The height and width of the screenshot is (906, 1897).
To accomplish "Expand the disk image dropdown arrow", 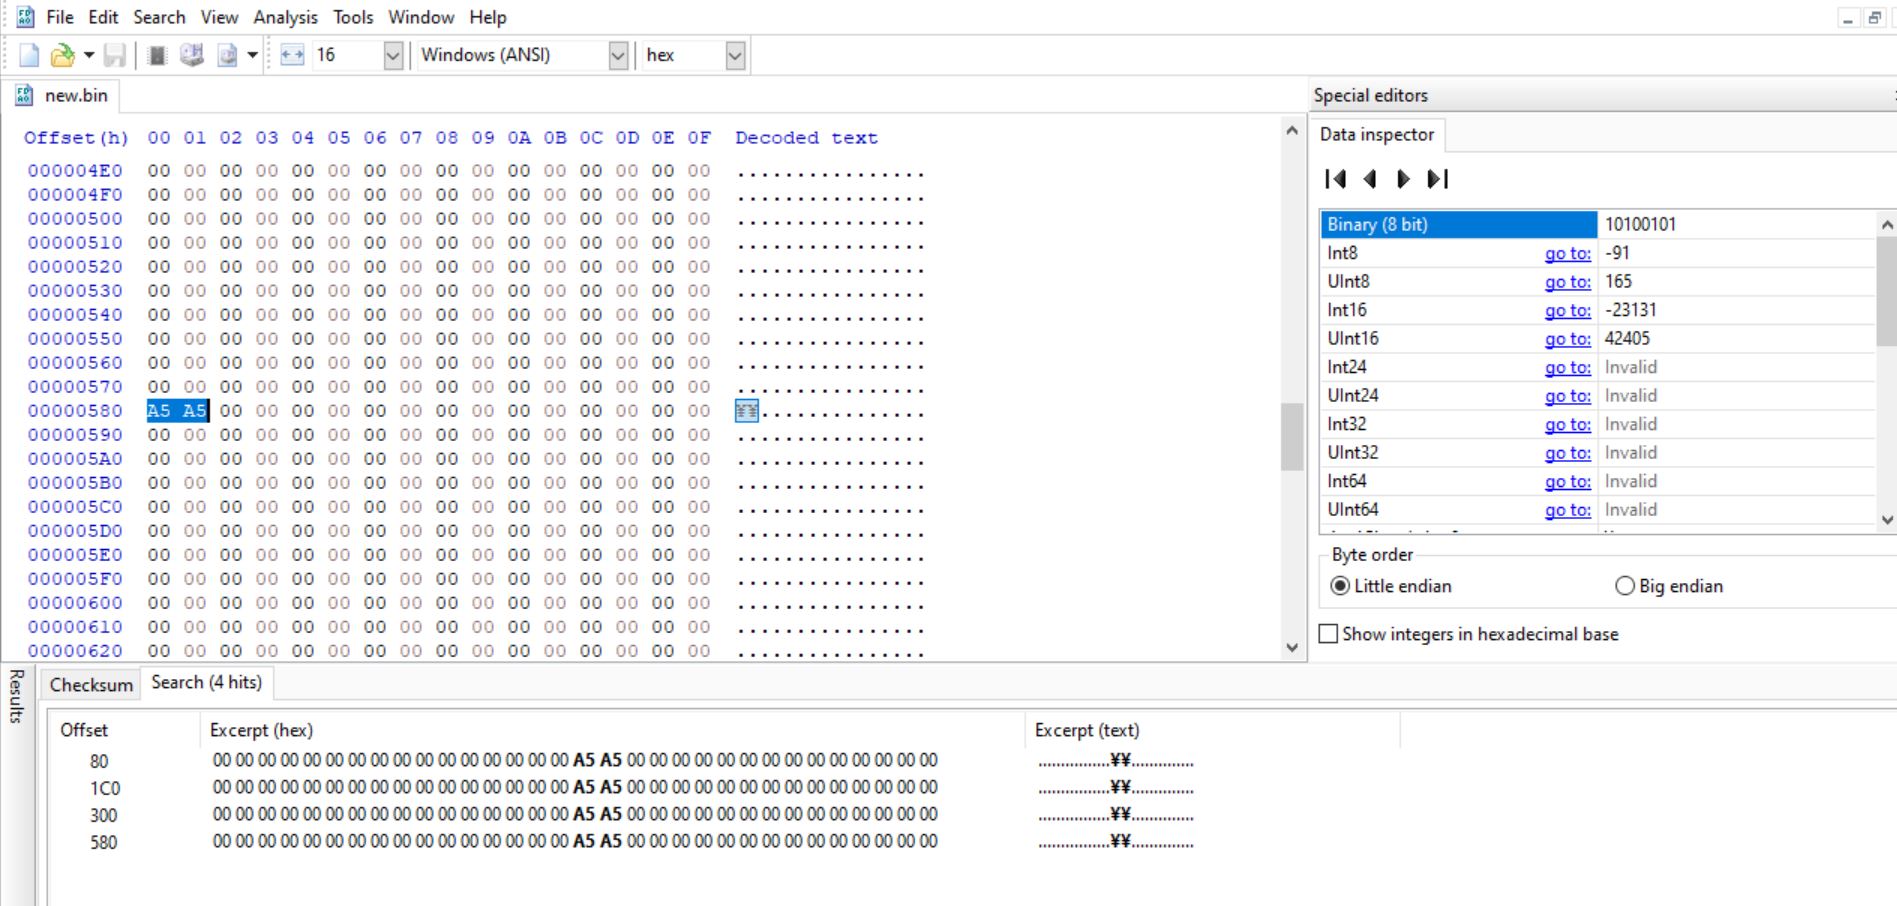I will (252, 55).
